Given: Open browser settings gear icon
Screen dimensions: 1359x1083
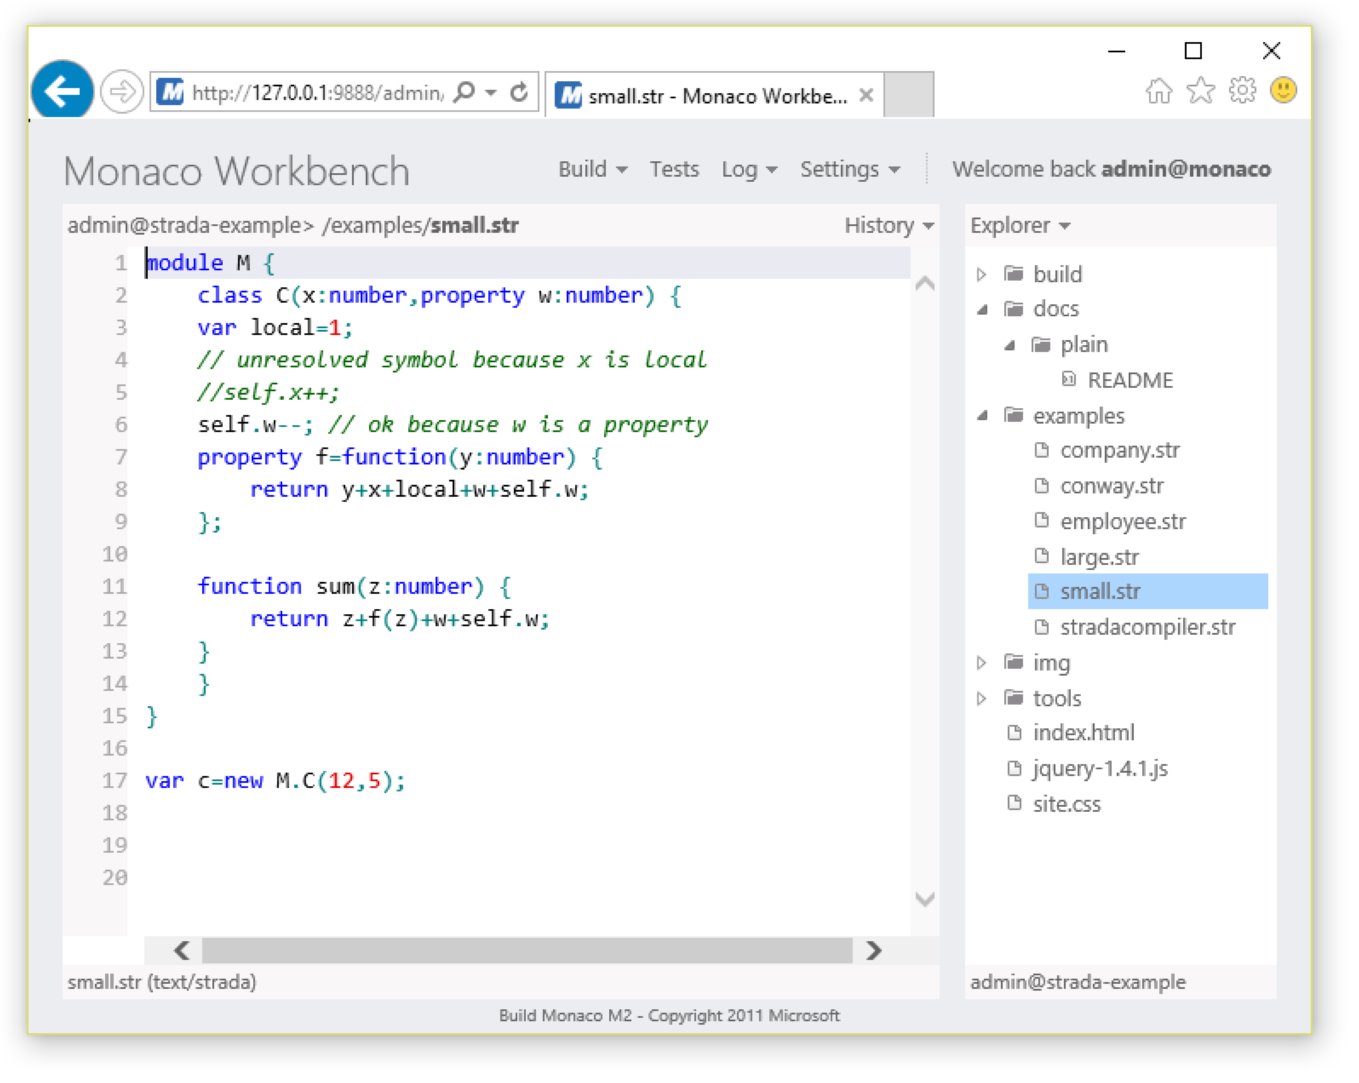Looking at the screenshot, I should click(1242, 91).
